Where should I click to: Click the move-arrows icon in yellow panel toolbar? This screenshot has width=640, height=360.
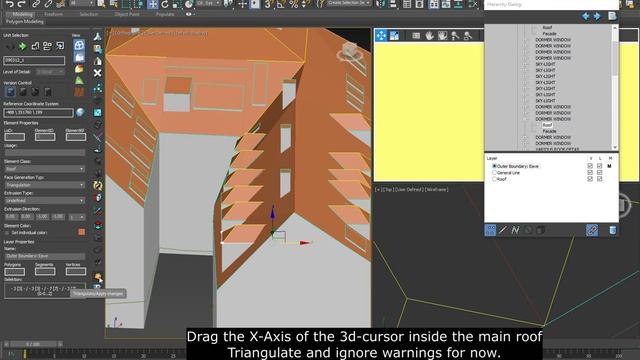pos(381,36)
